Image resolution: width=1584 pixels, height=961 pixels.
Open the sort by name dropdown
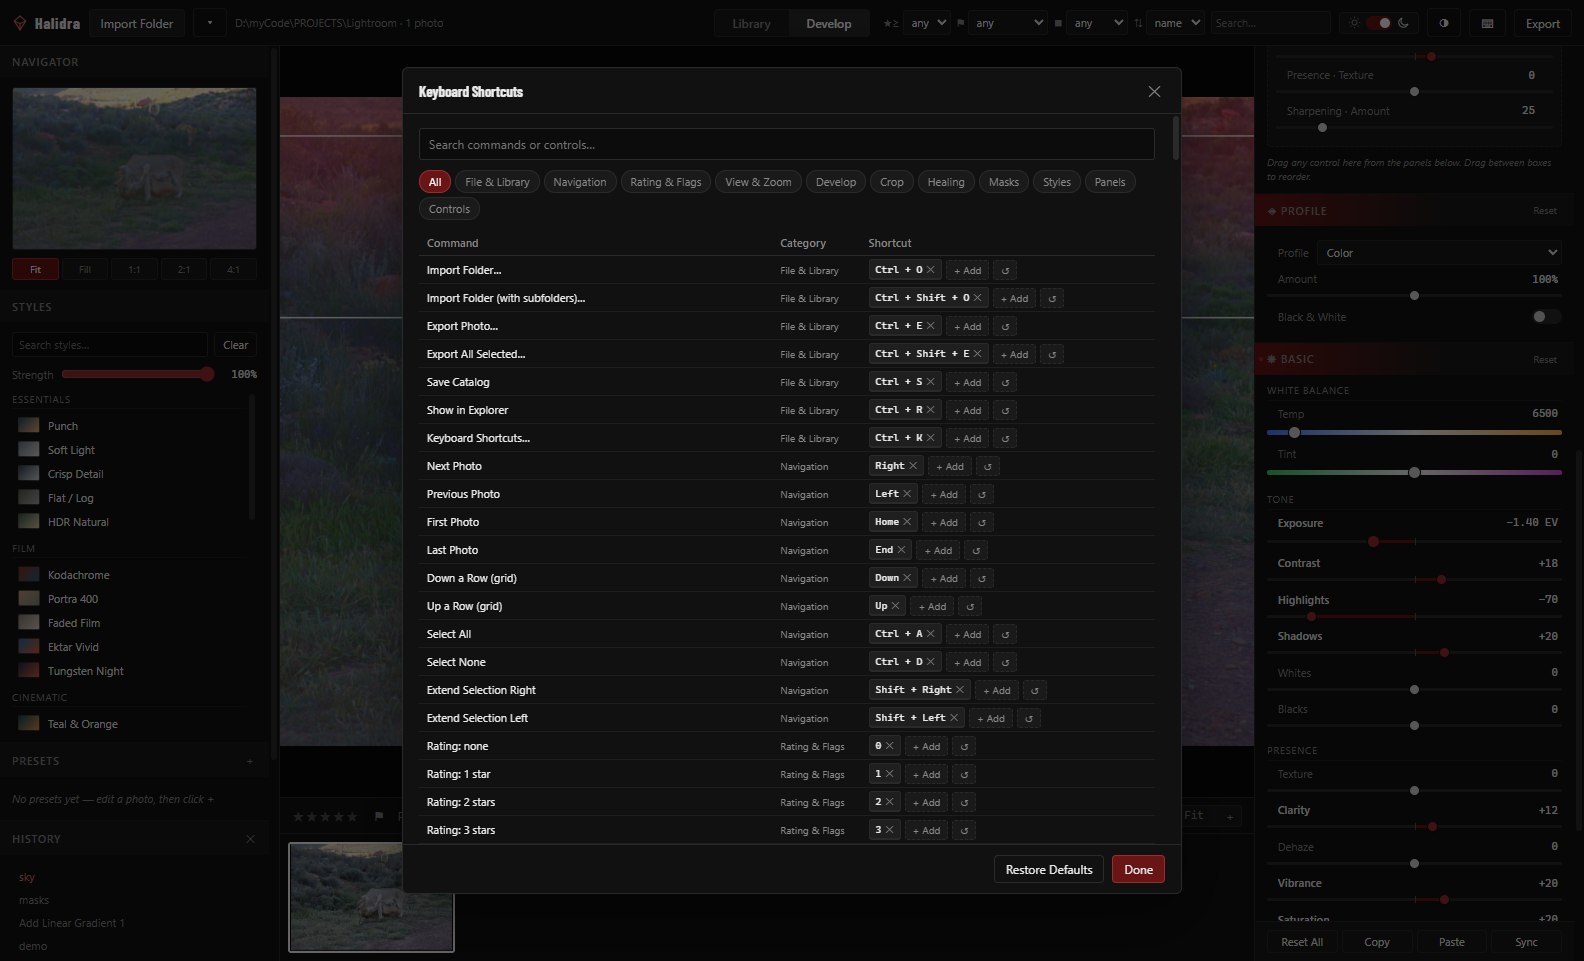[1175, 23]
